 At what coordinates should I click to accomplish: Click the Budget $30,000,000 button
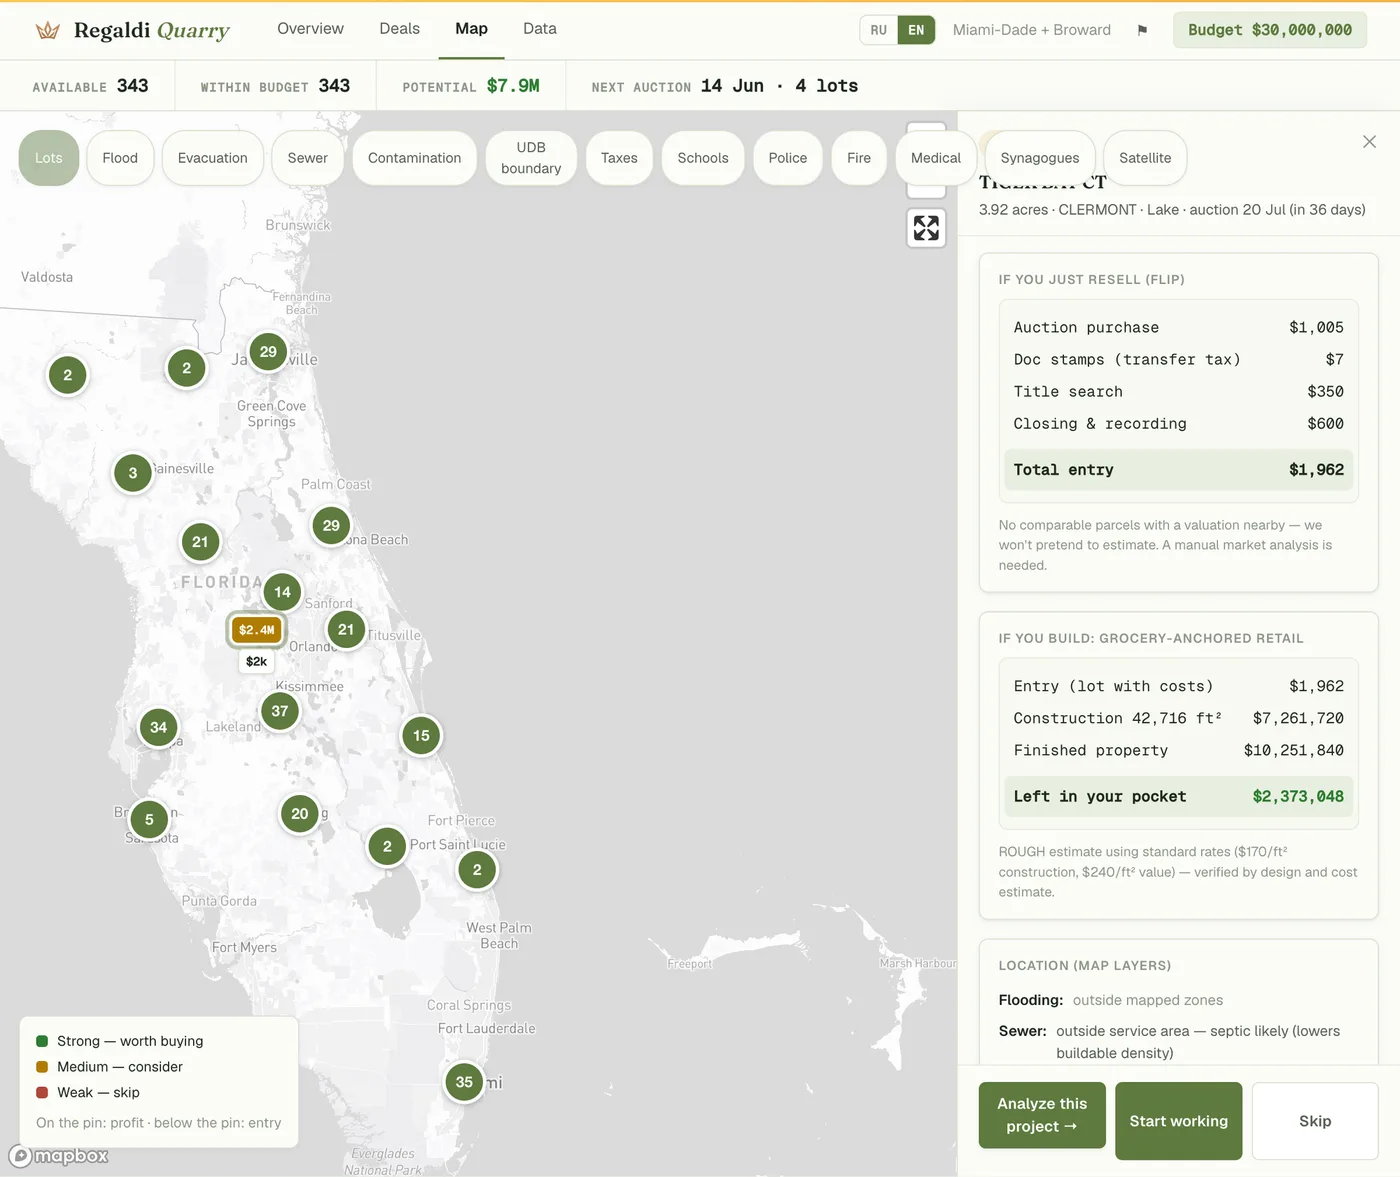pos(1270,30)
